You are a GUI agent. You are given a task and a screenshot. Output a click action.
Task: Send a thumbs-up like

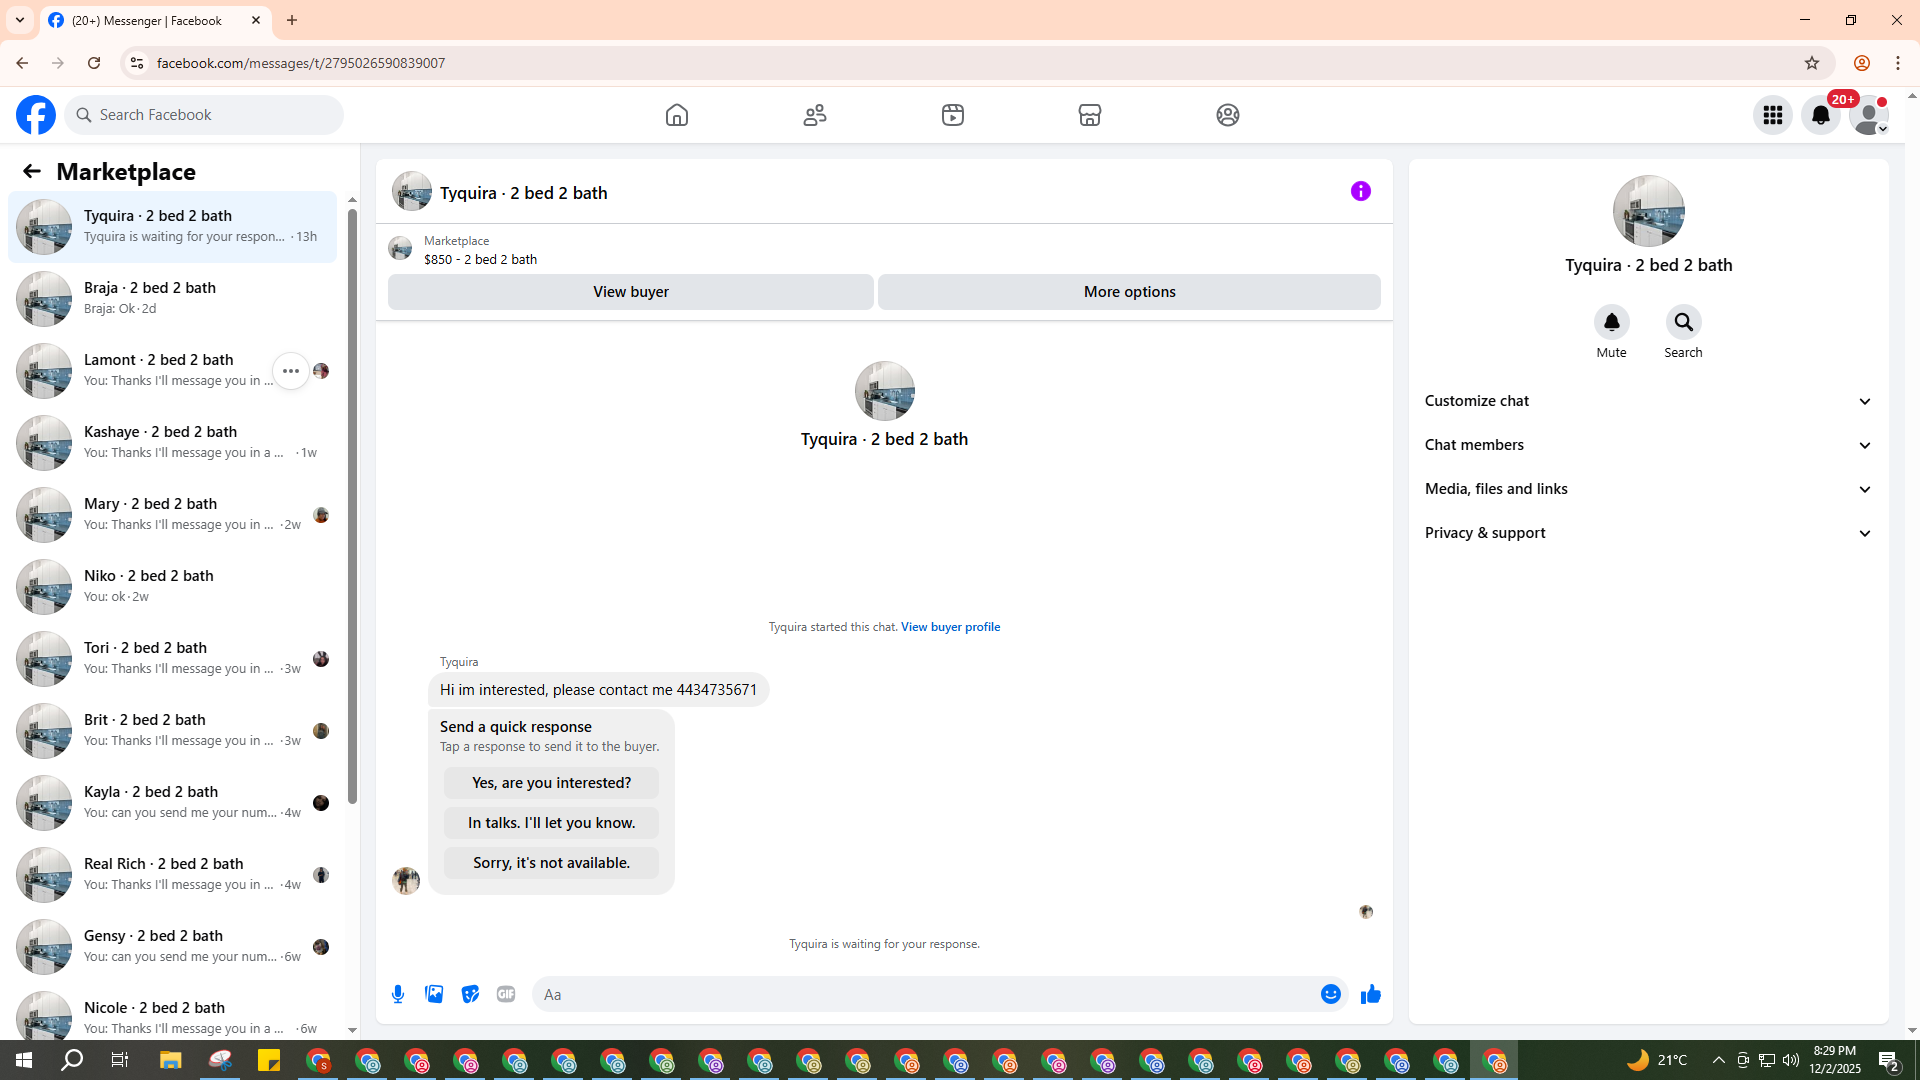point(1370,994)
